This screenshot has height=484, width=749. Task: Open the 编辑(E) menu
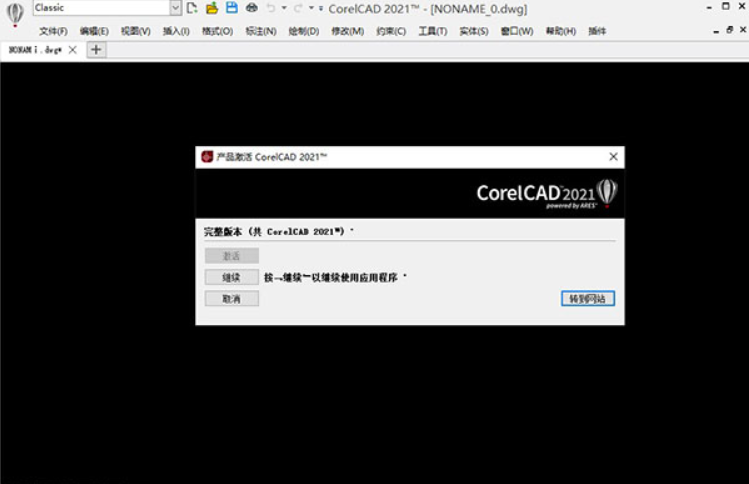coord(94,32)
